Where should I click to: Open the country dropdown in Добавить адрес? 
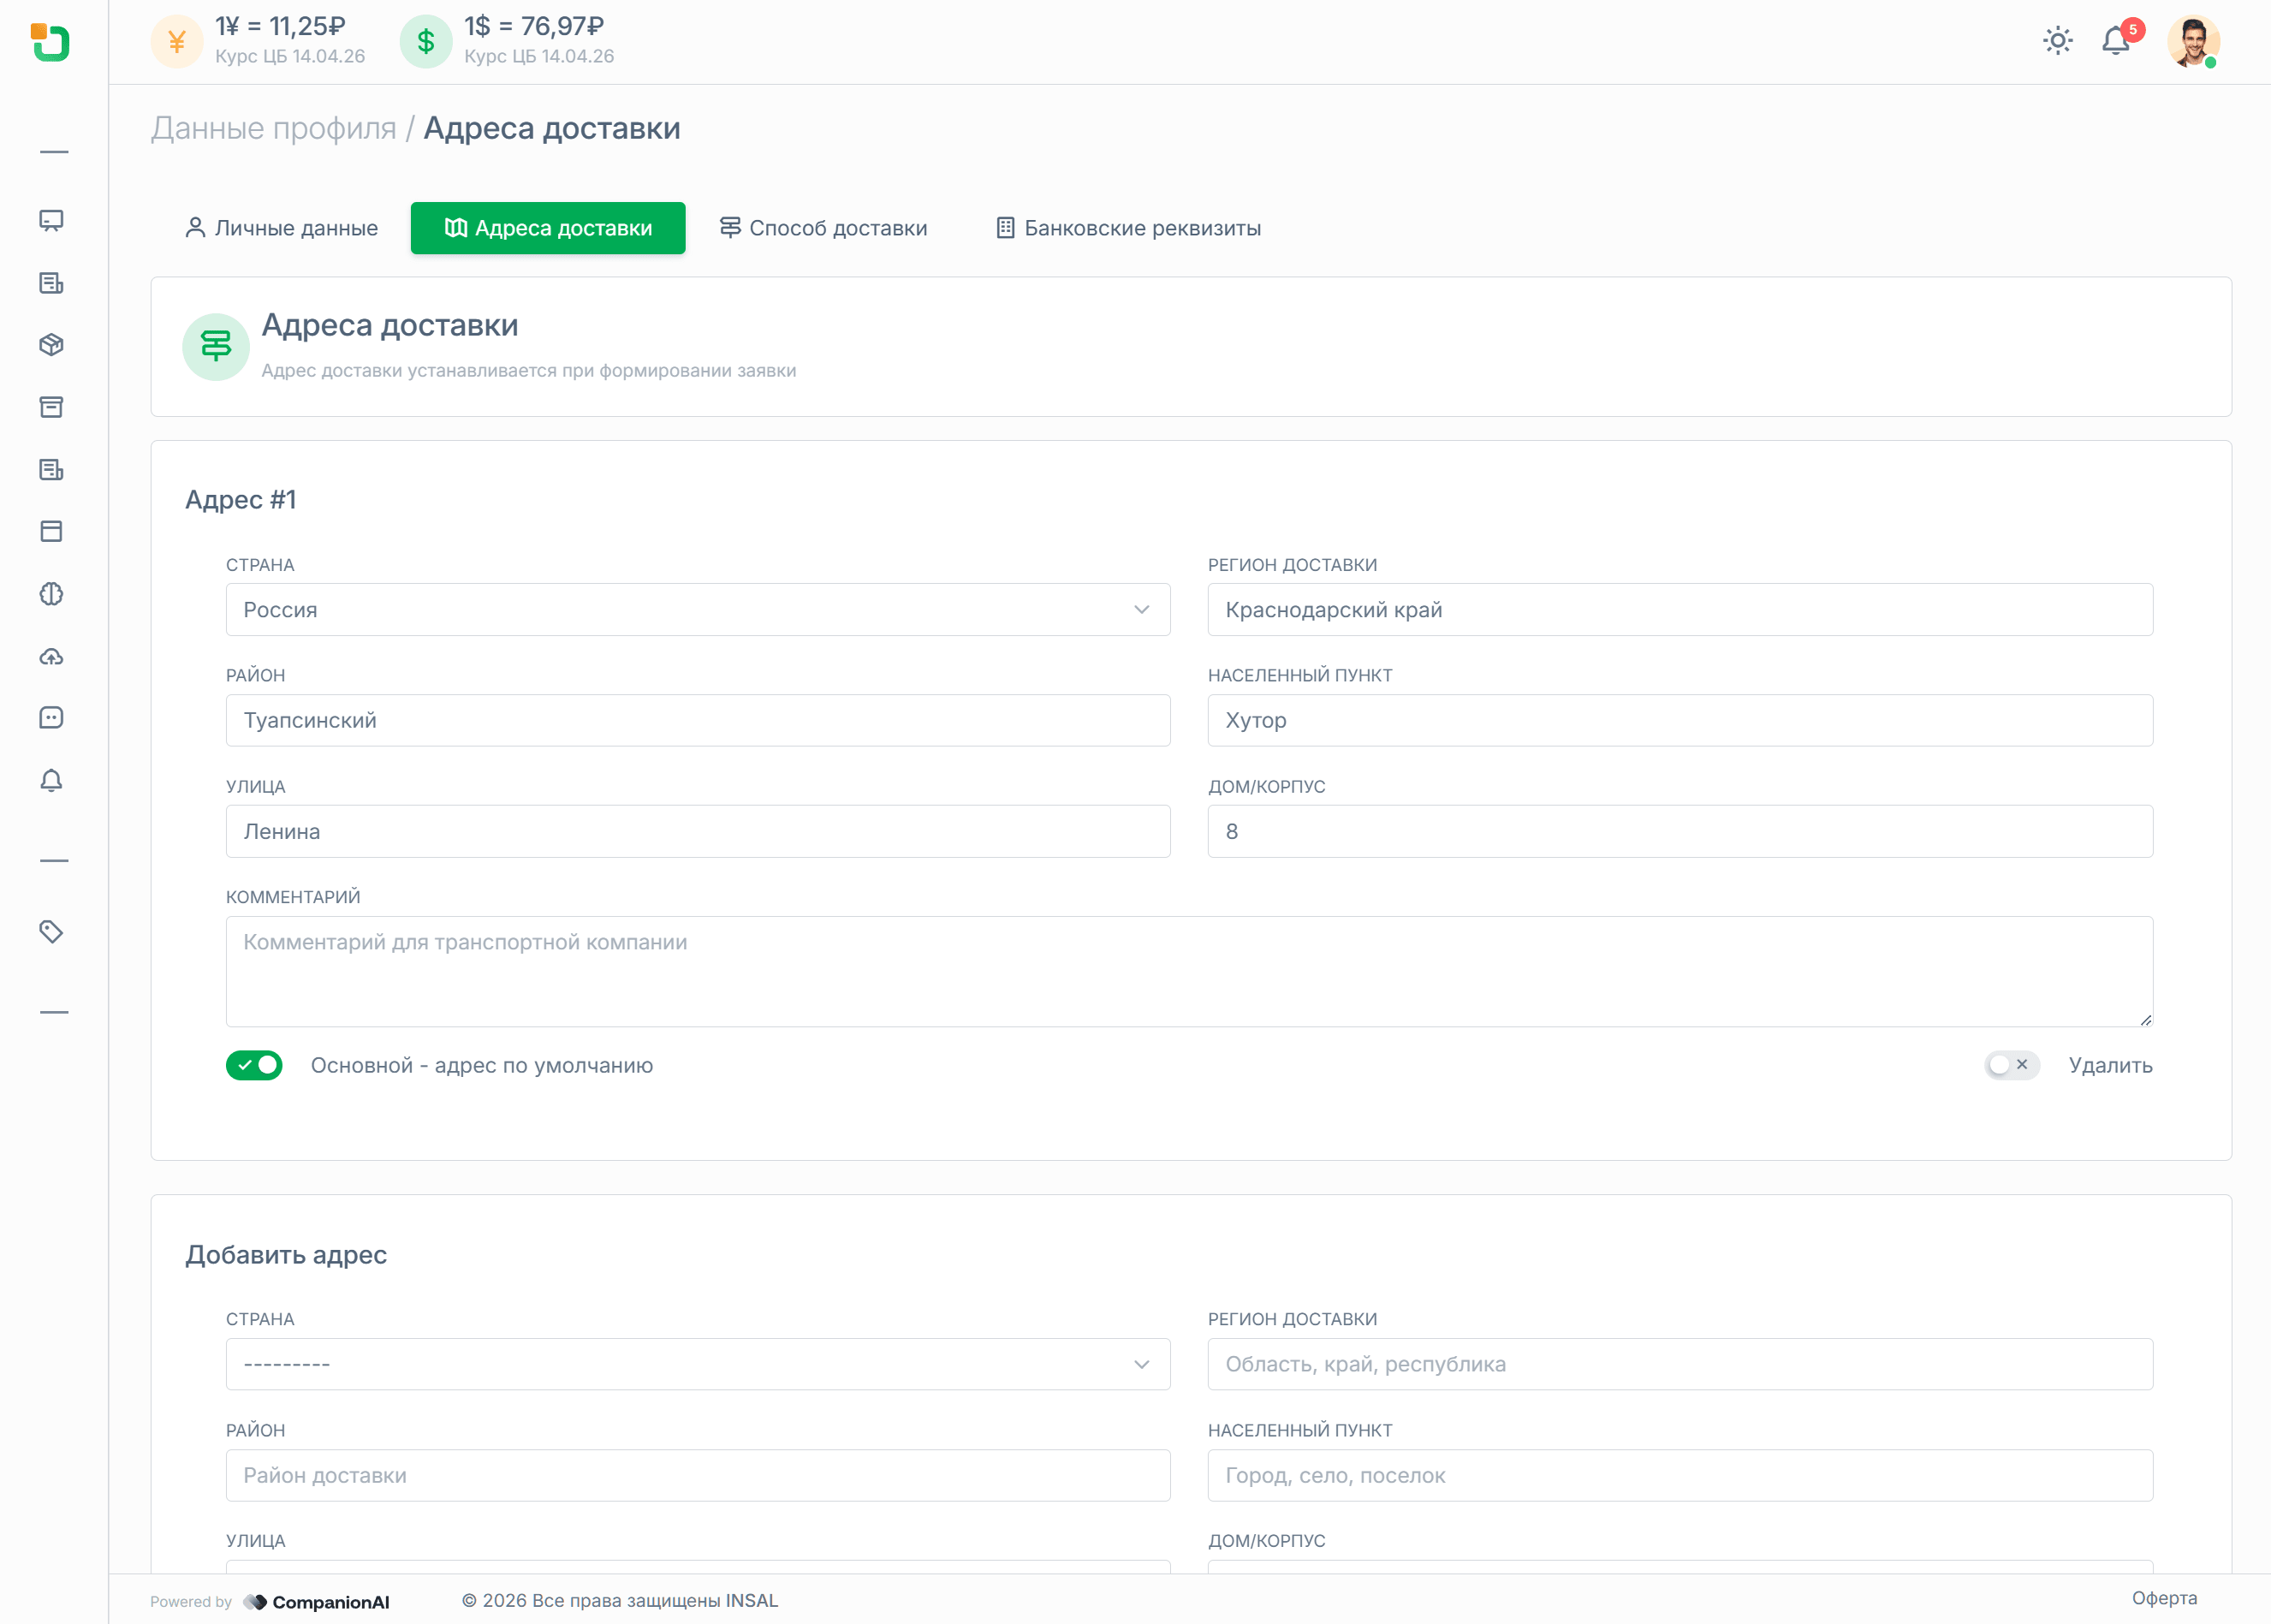[697, 1364]
